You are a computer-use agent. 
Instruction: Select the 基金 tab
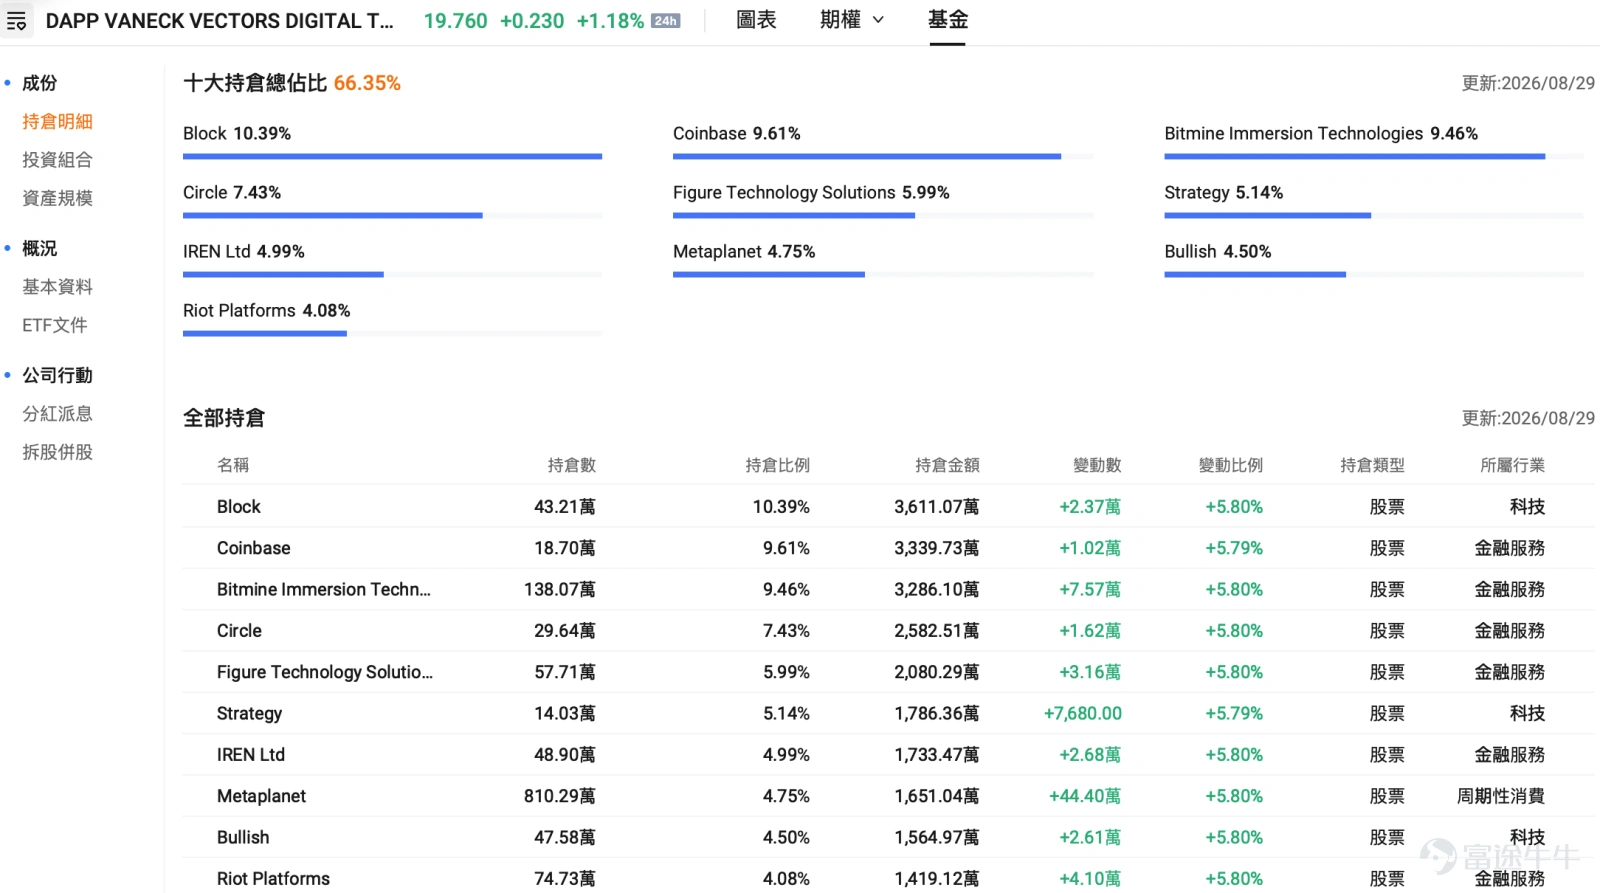point(947,20)
